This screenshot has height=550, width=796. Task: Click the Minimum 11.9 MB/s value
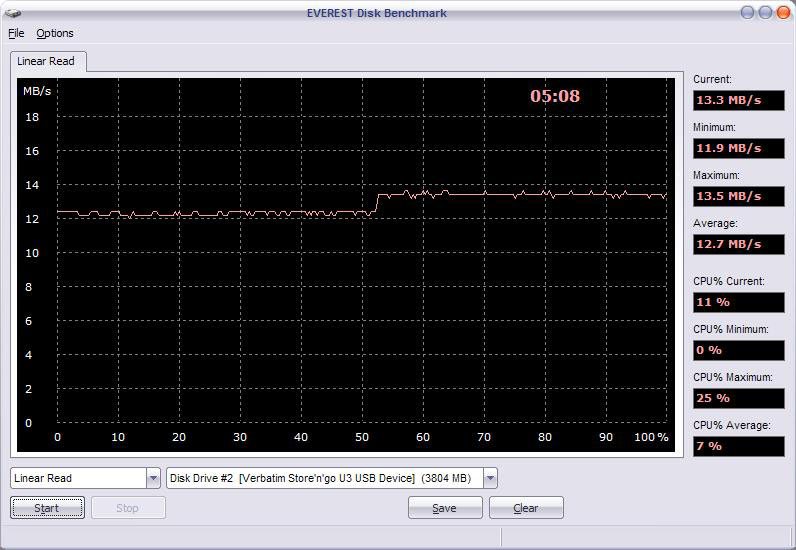tap(739, 148)
